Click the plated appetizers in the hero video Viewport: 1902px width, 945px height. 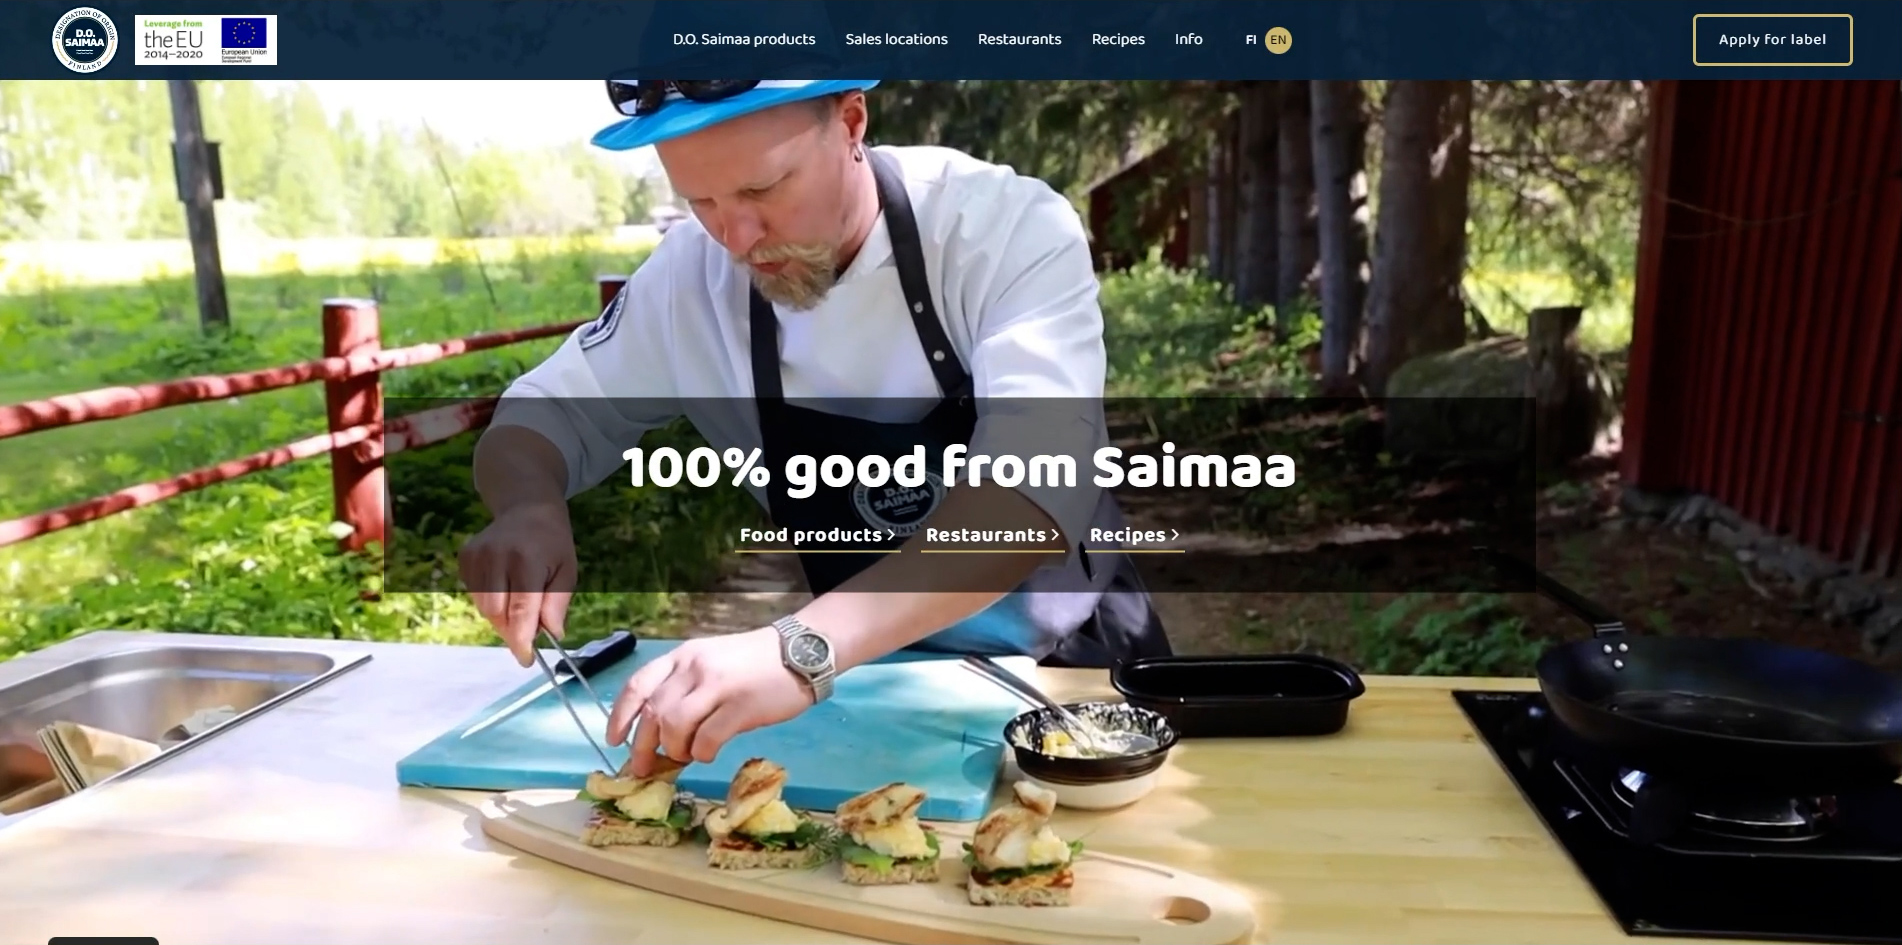click(832, 832)
